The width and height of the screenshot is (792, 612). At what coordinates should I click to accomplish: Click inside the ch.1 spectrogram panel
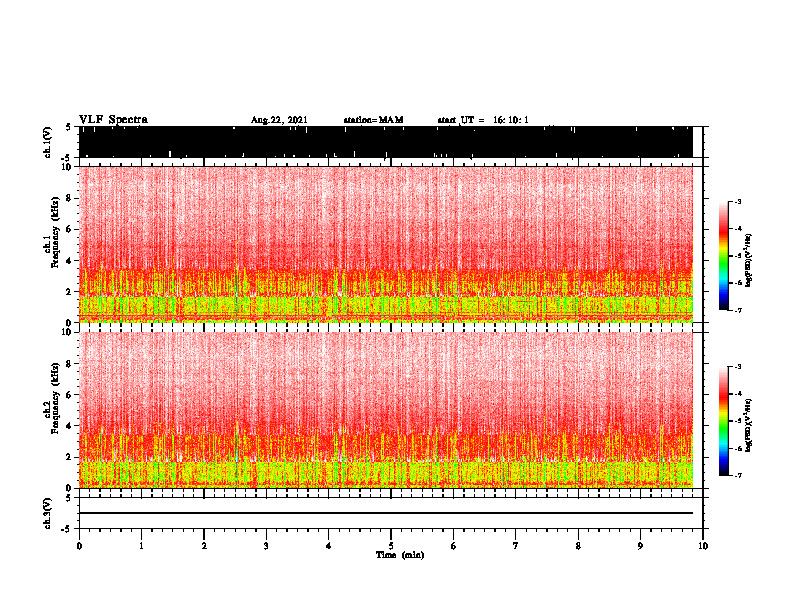(x=385, y=244)
